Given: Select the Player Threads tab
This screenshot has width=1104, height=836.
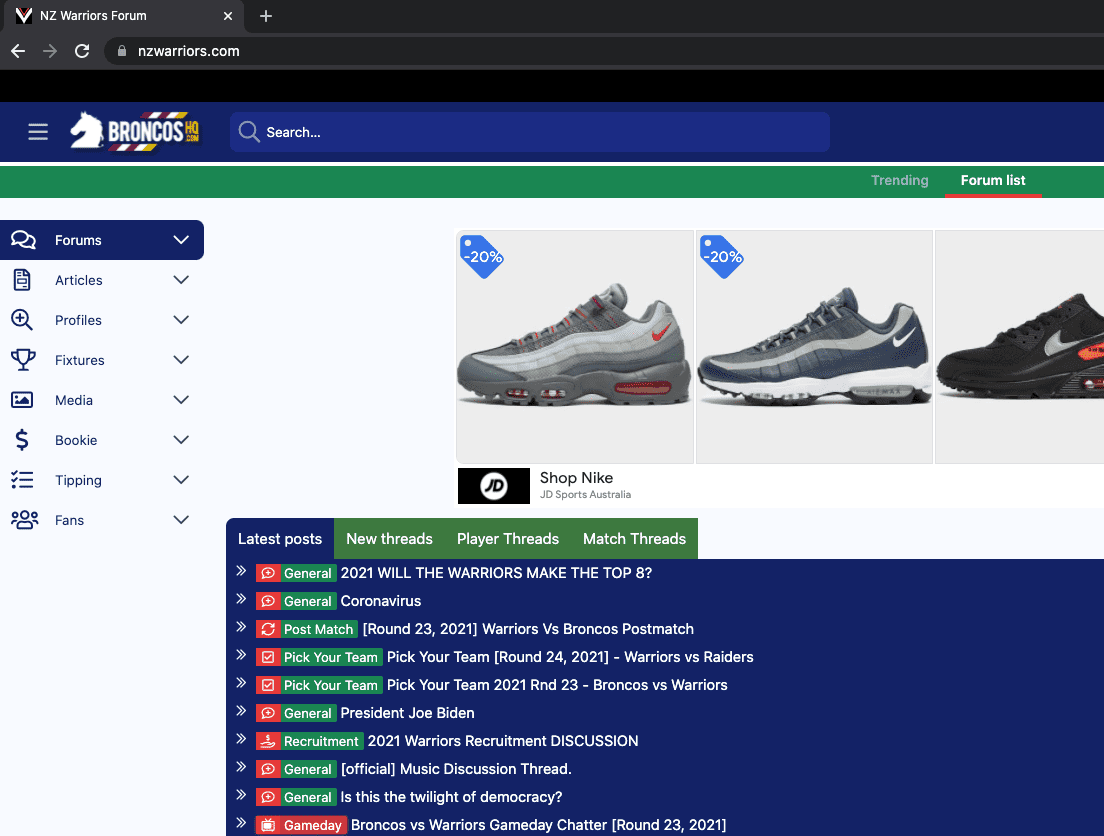Looking at the screenshot, I should pyautogui.click(x=508, y=539).
